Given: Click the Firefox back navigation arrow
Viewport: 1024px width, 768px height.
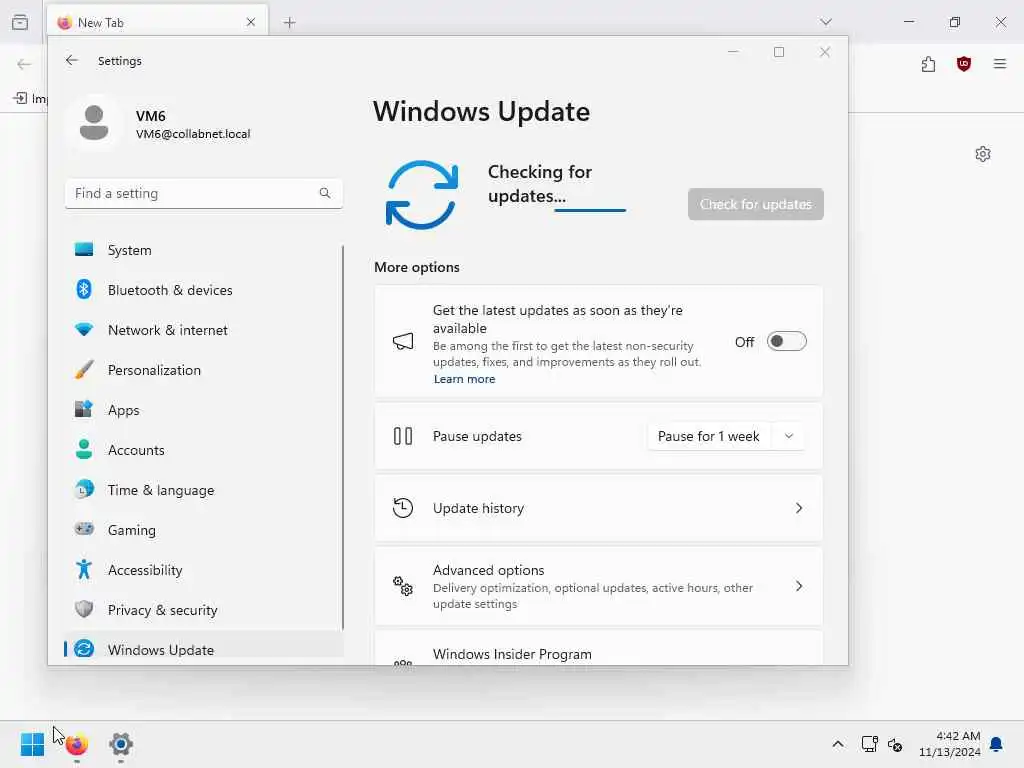Looking at the screenshot, I should coord(24,64).
